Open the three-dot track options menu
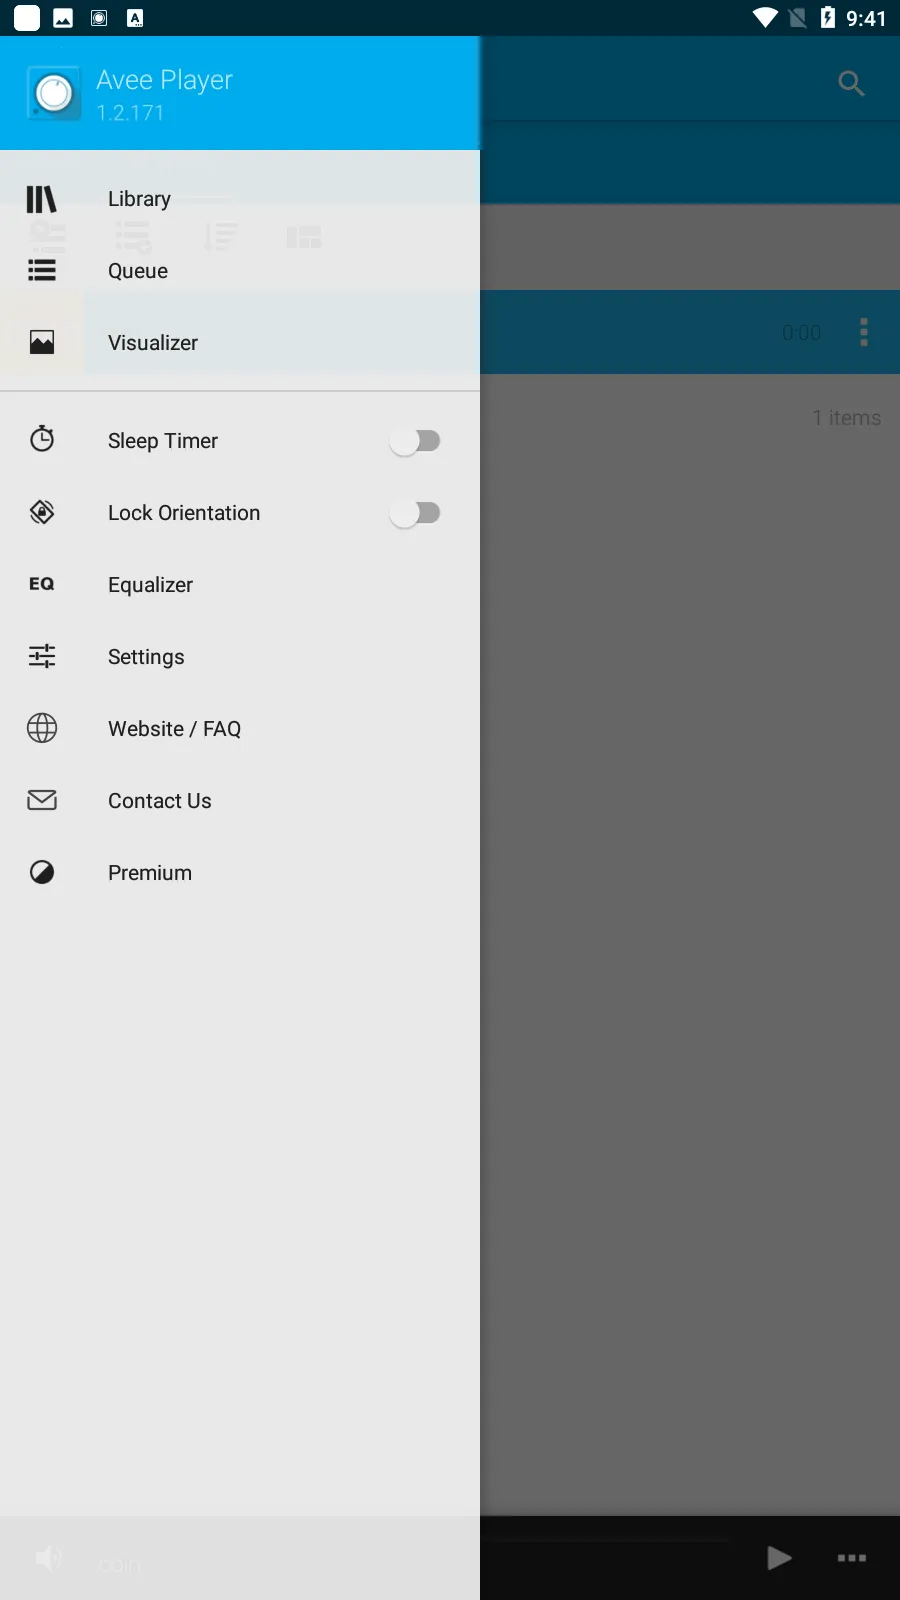Image resolution: width=900 pixels, height=1600 pixels. point(864,332)
